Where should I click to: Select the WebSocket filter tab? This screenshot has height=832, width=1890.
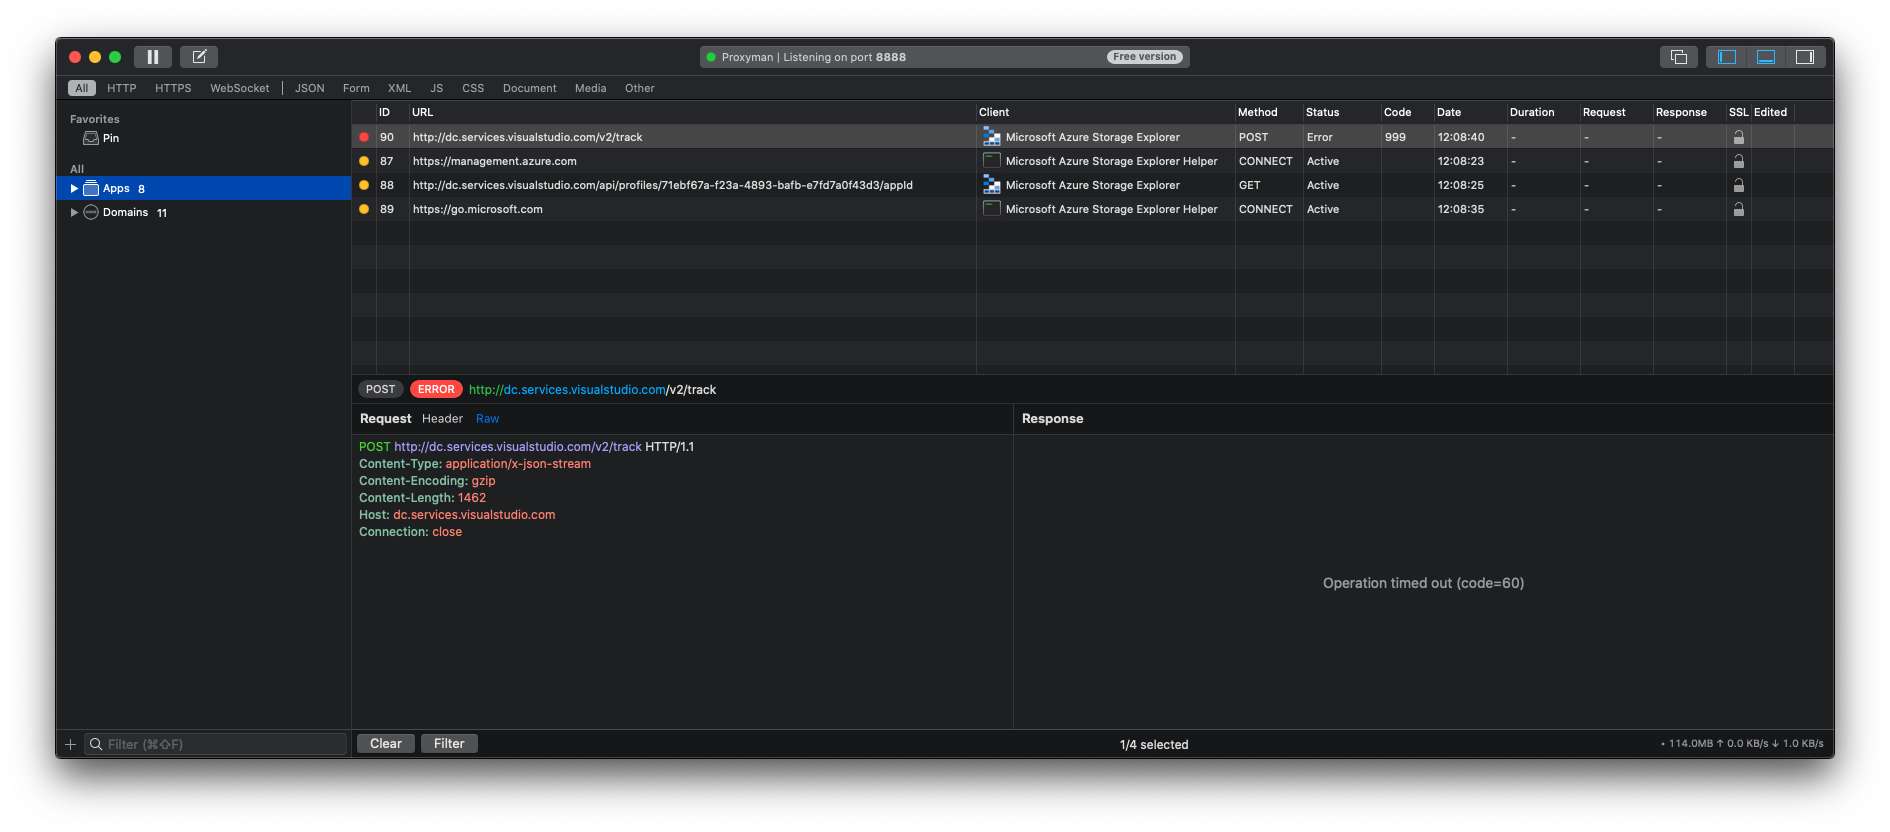click(240, 88)
